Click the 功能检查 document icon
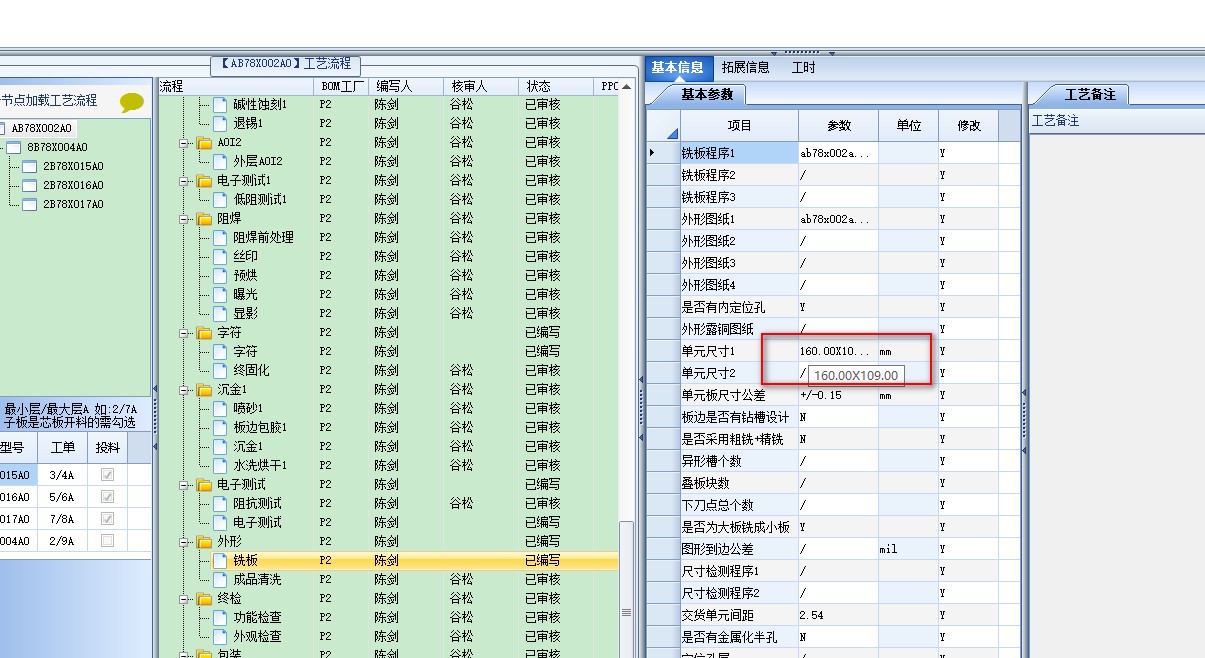 click(220, 618)
